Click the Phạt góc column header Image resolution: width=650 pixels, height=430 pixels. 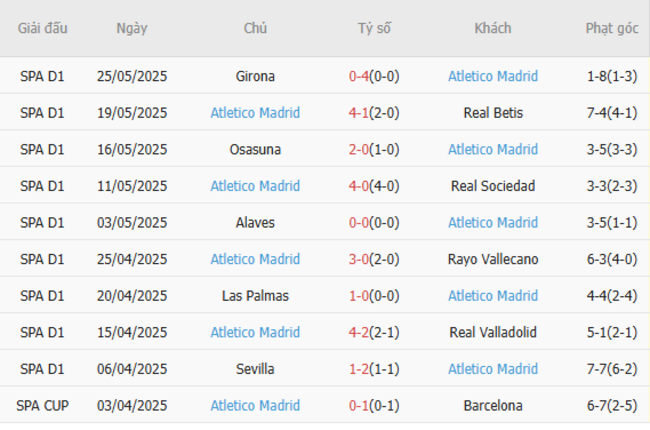[612, 28]
